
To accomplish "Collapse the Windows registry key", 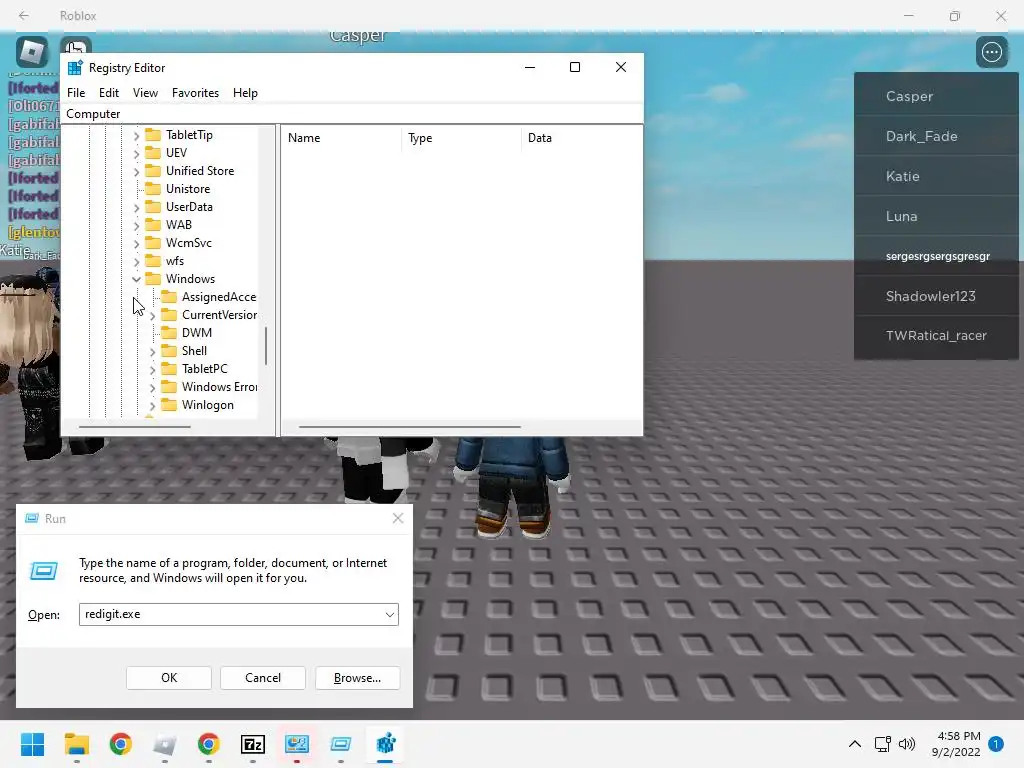I will [x=136, y=280].
